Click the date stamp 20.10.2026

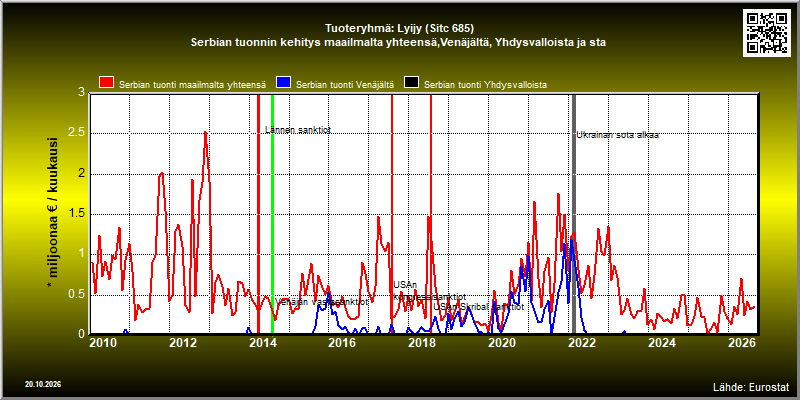click(x=43, y=384)
